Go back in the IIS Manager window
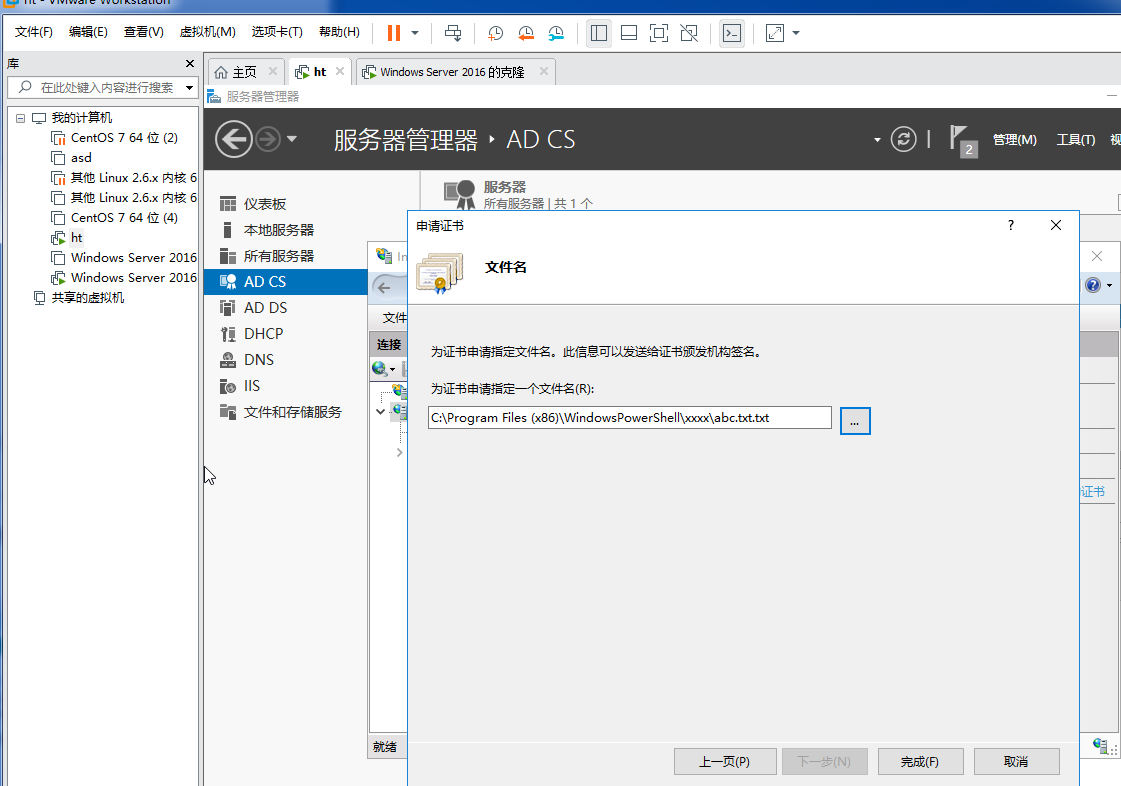Screen dimensions: 1121x786 coord(384,288)
